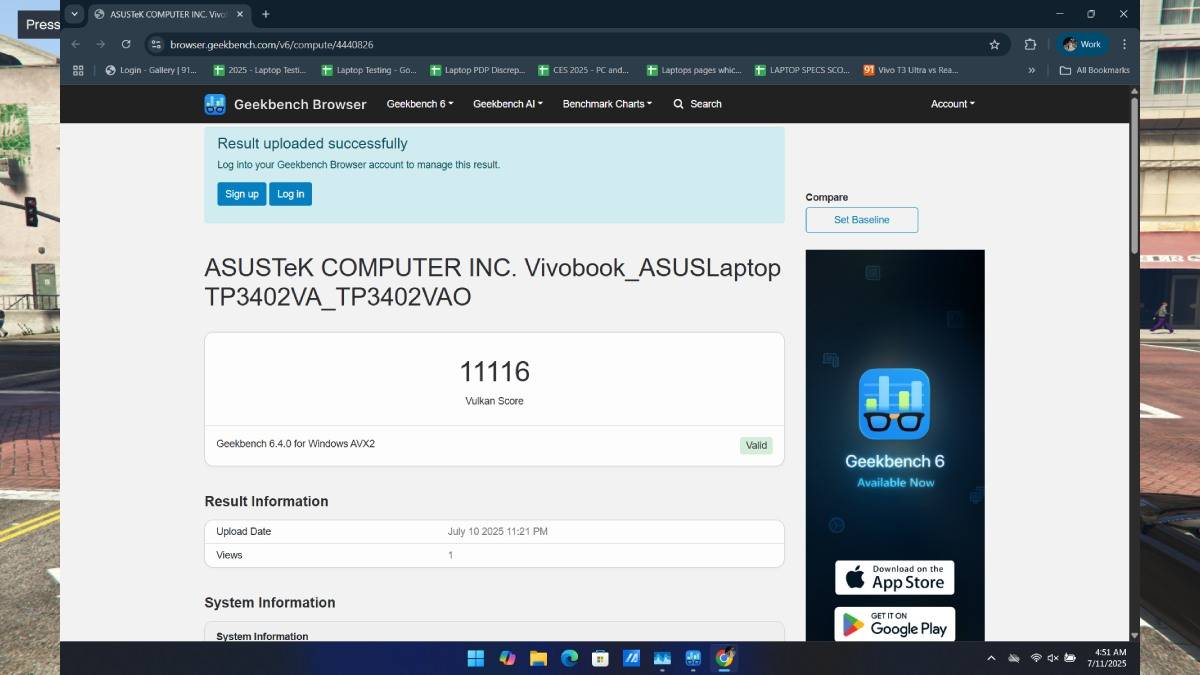Viewport: 1200px width, 675px height.
Task: Click the site information icon in address bar
Action: (x=155, y=44)
